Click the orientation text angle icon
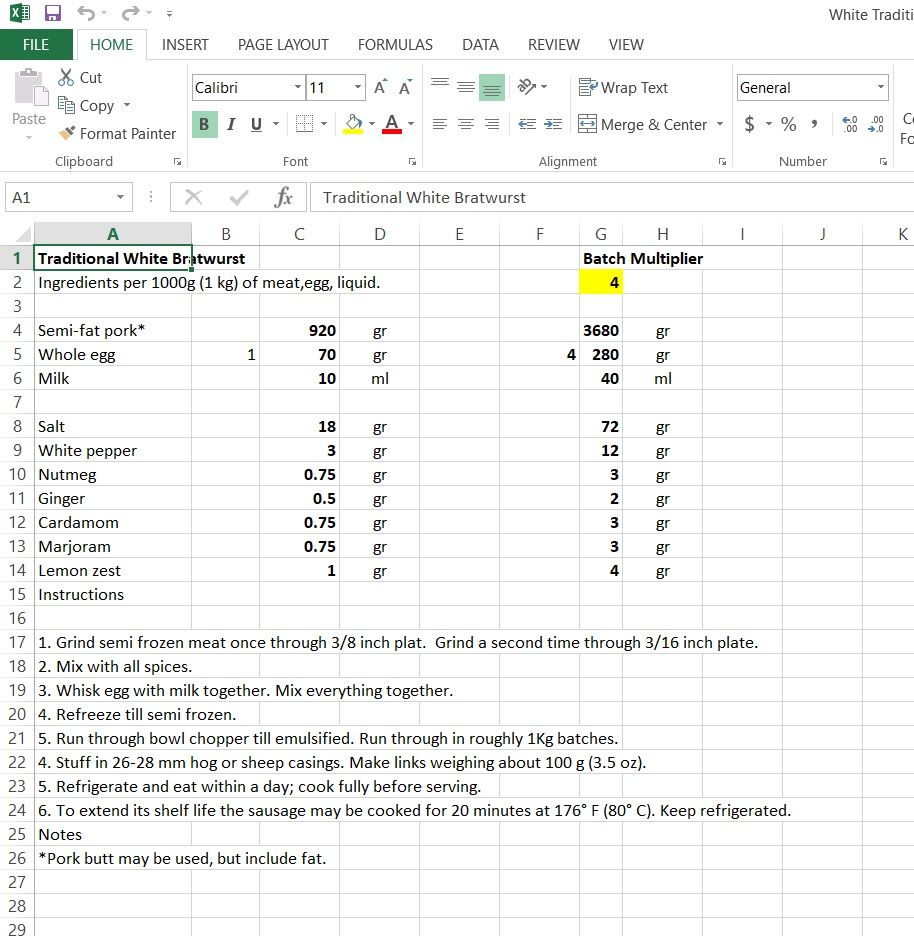The image size is (914, 936). point(527,87)
